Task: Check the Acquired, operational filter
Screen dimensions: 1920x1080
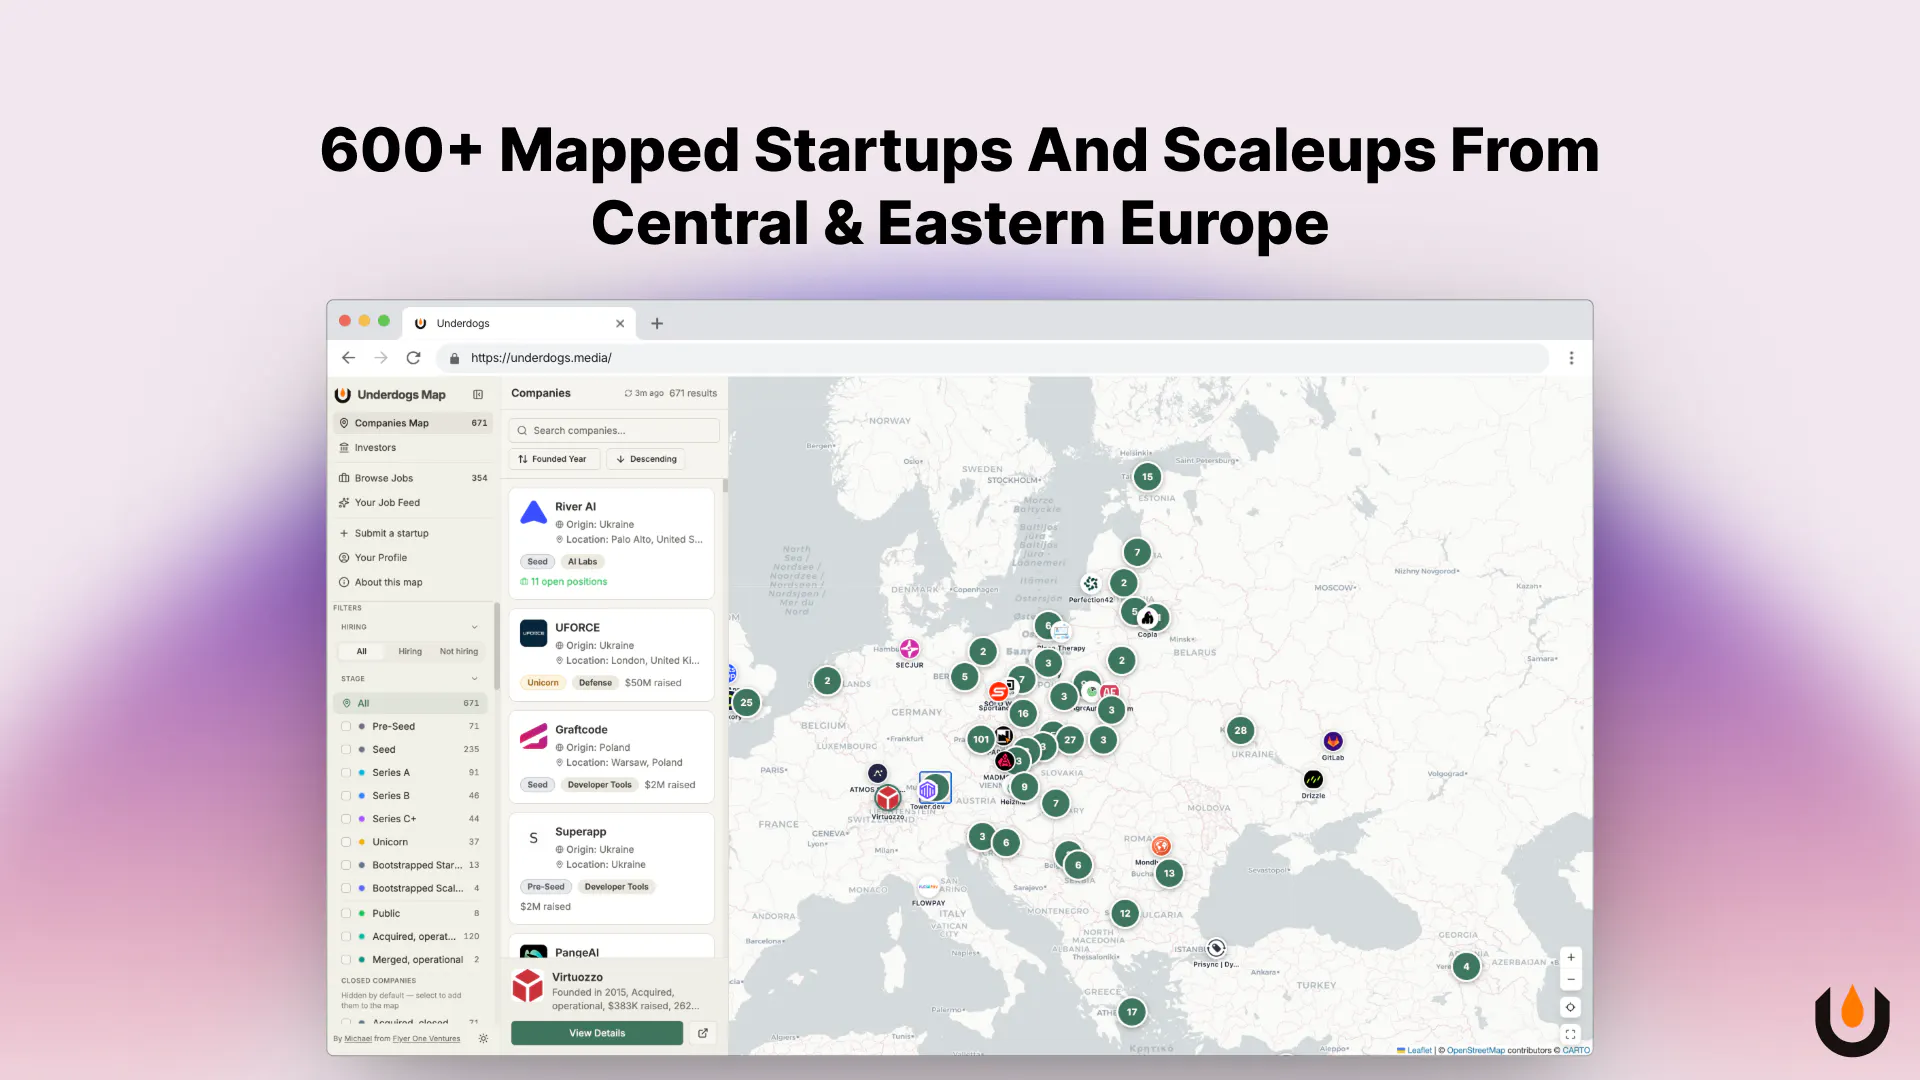Action: [x=346, y=937]
